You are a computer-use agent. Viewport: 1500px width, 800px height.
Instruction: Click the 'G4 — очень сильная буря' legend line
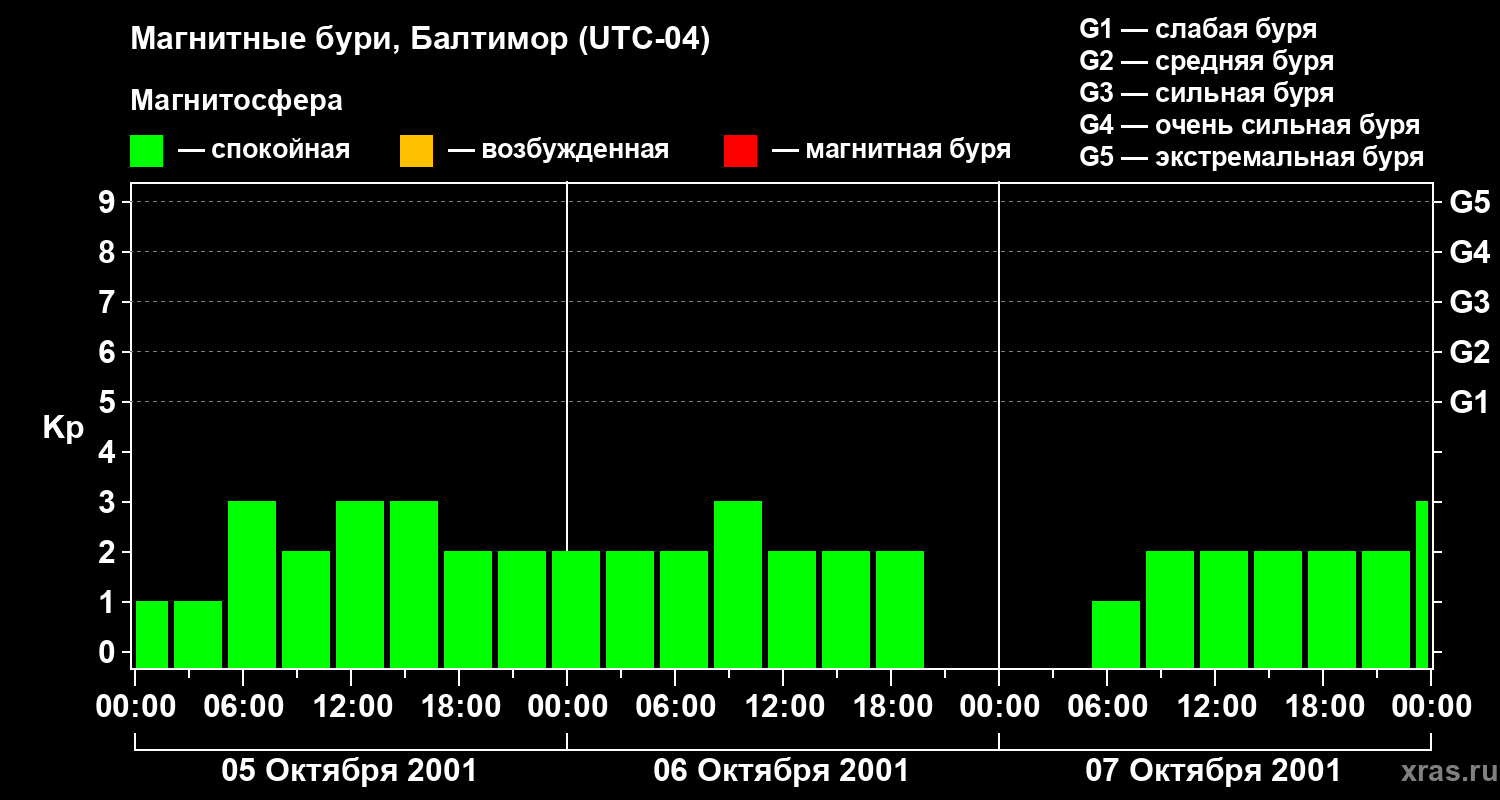coord(1250,125)
